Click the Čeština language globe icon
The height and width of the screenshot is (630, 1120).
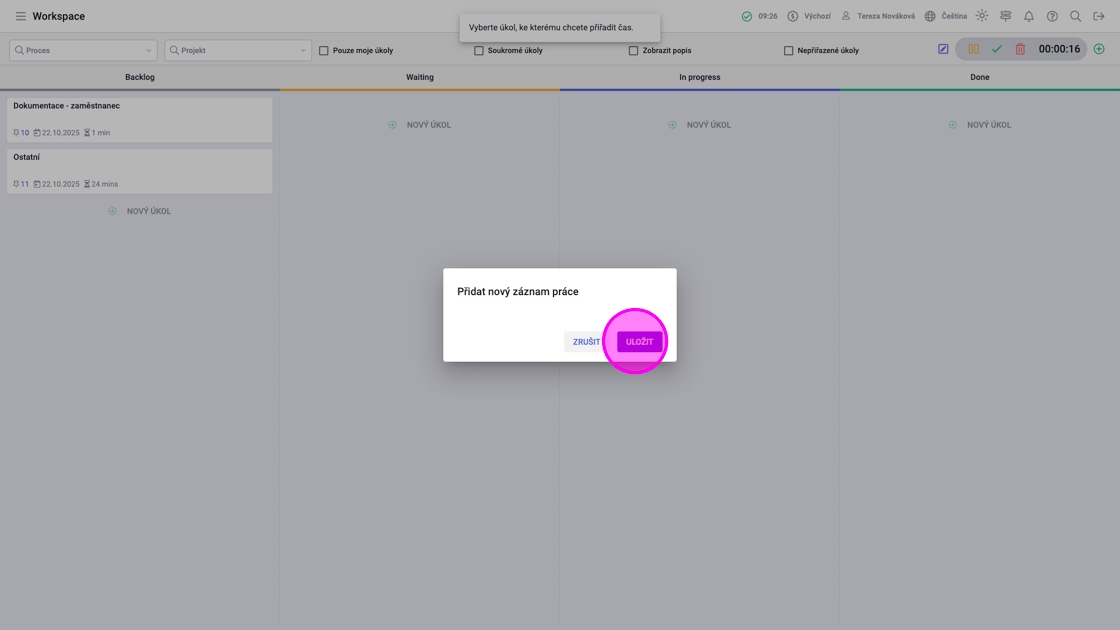930,16
